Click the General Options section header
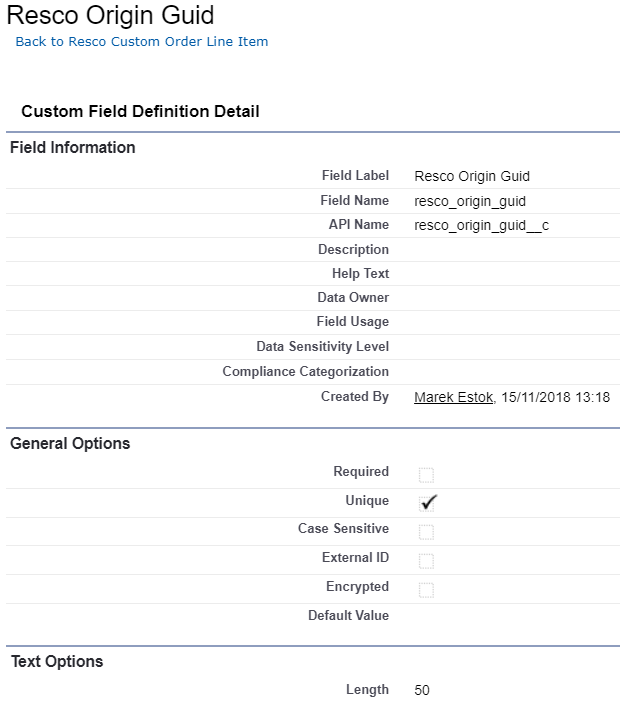This screenshot has height=718, width=620. (x=70, y=444)
